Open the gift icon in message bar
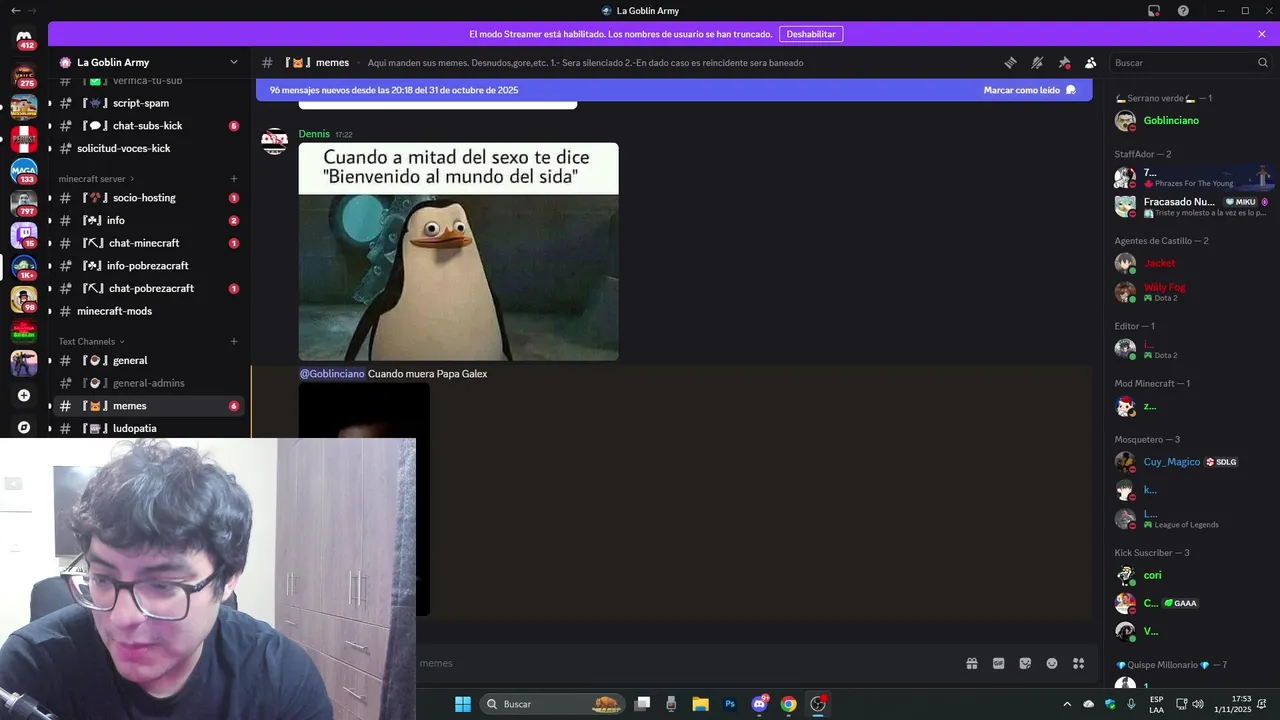The height and width of the screenshot is (720, 1280). (971, 663)
